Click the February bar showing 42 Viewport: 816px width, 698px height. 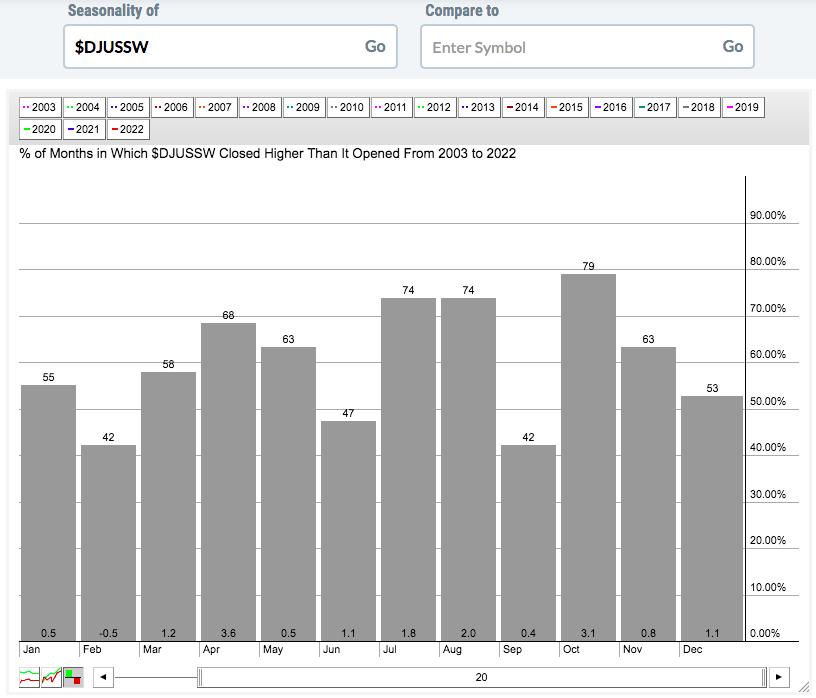tap(108, 542)
